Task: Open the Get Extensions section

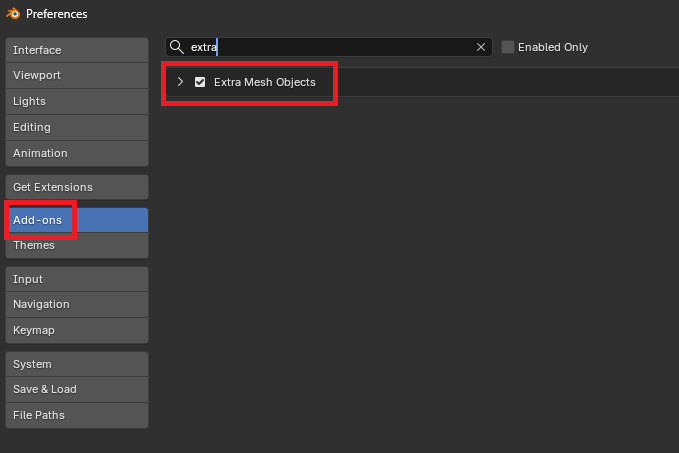Action: tap(77, 188)
